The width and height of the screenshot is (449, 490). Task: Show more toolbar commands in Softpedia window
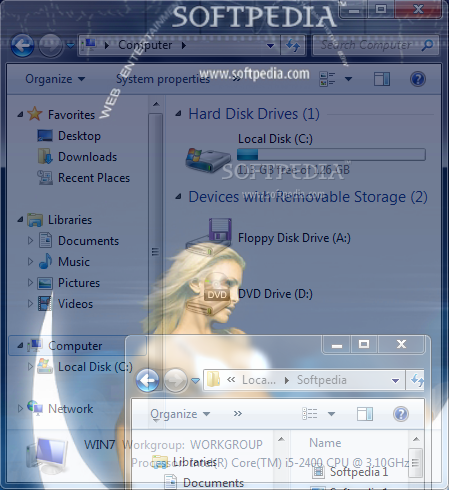click(238, 414)
